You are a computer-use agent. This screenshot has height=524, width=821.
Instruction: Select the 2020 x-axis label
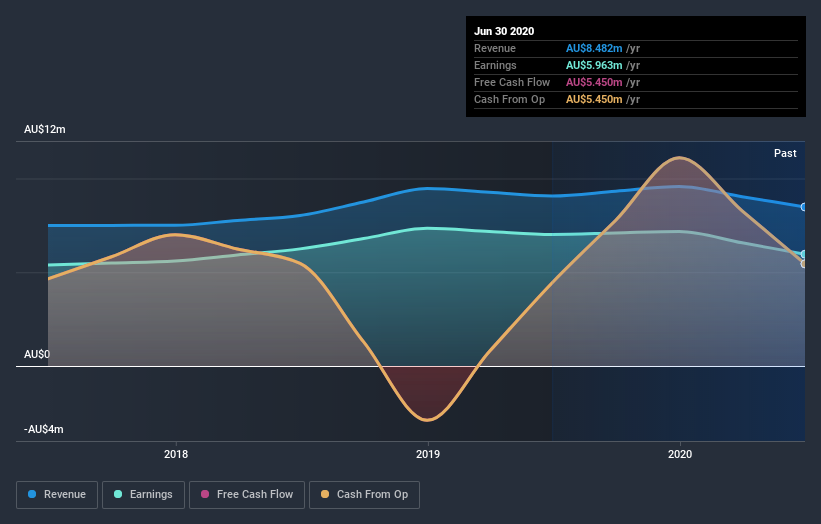coord(680,454)
